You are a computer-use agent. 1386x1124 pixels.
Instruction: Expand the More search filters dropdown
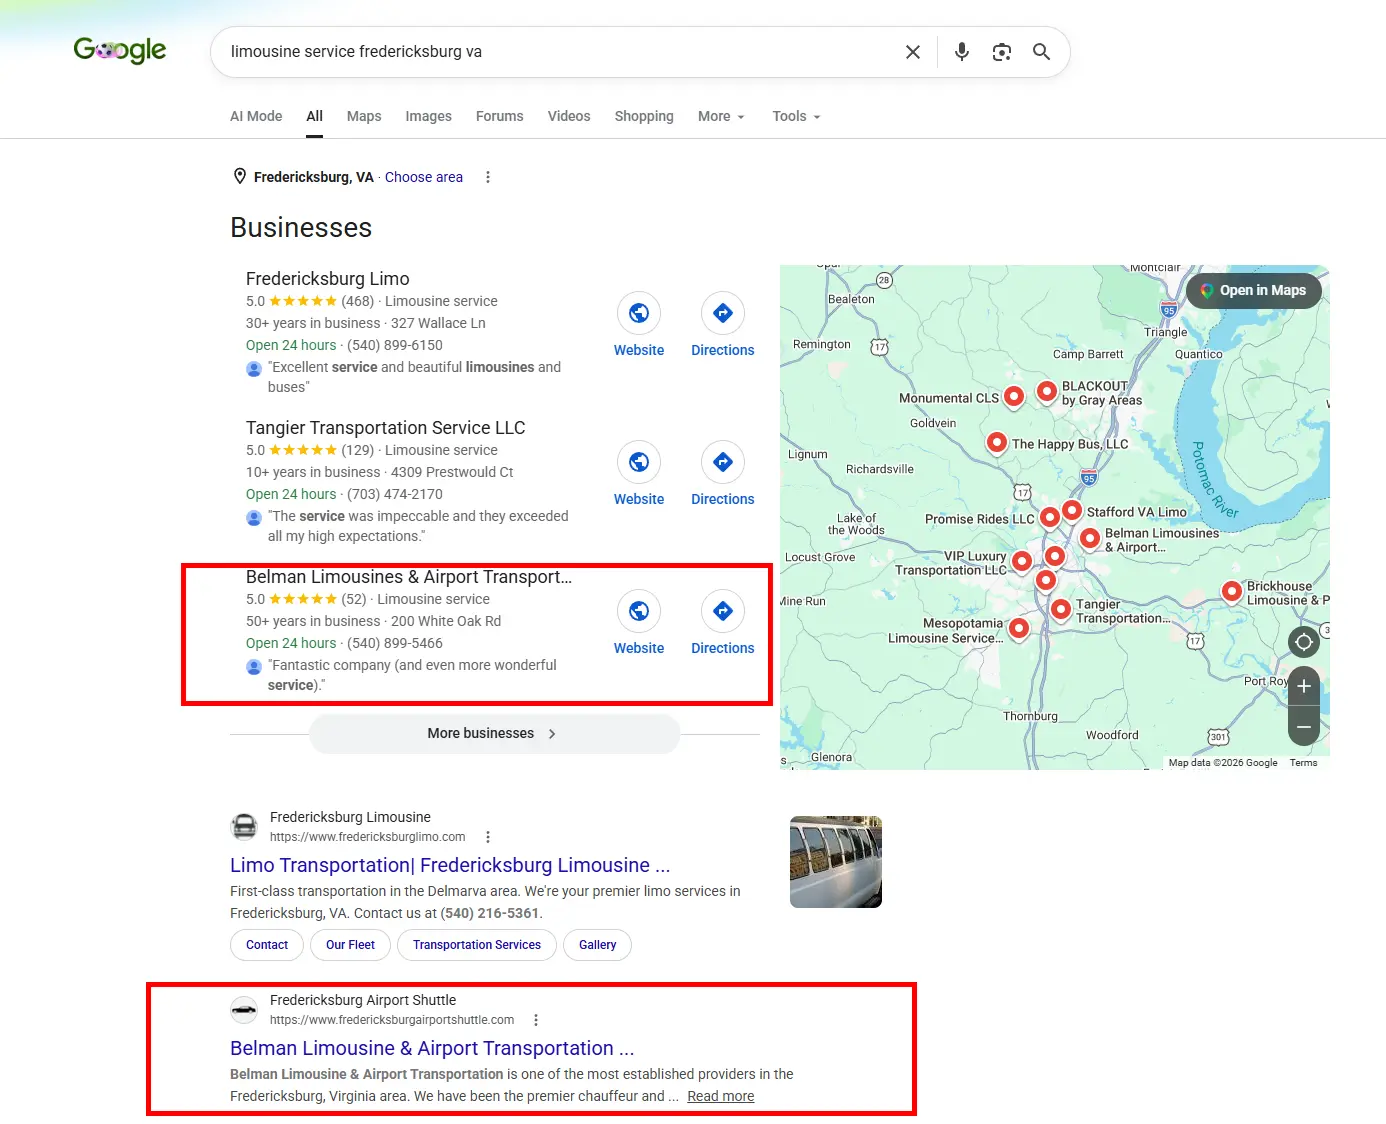721,116
